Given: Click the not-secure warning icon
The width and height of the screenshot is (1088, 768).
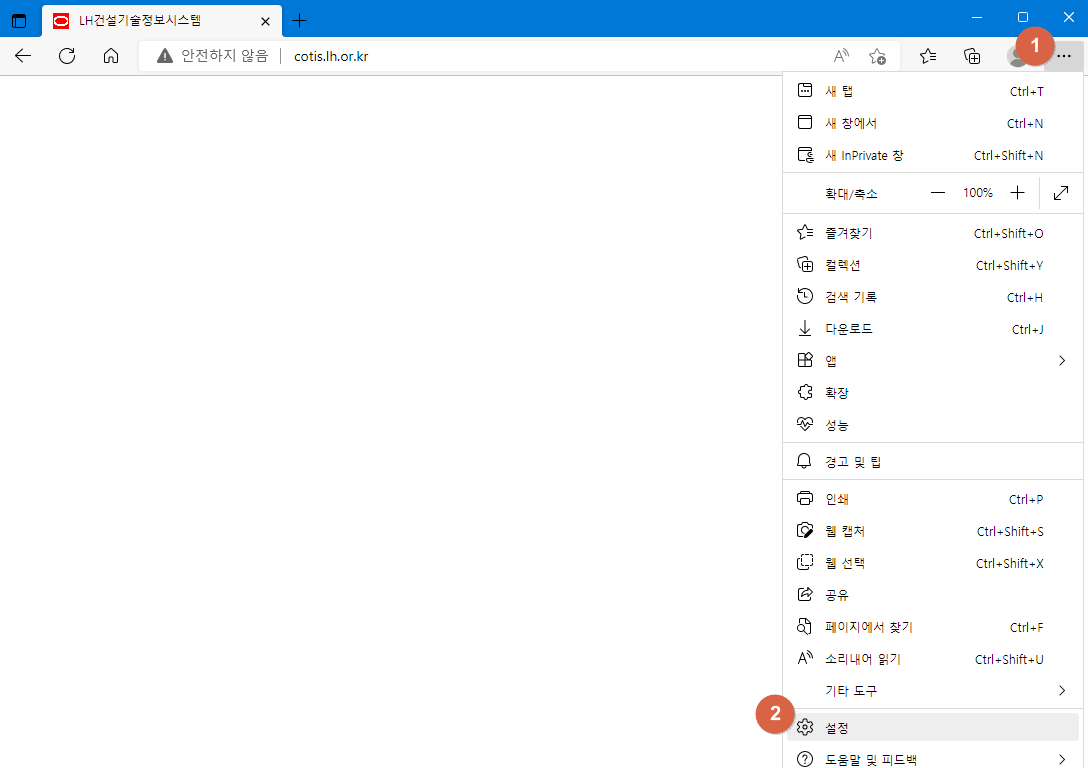Looking at the screenshot, I should point(164,56).
